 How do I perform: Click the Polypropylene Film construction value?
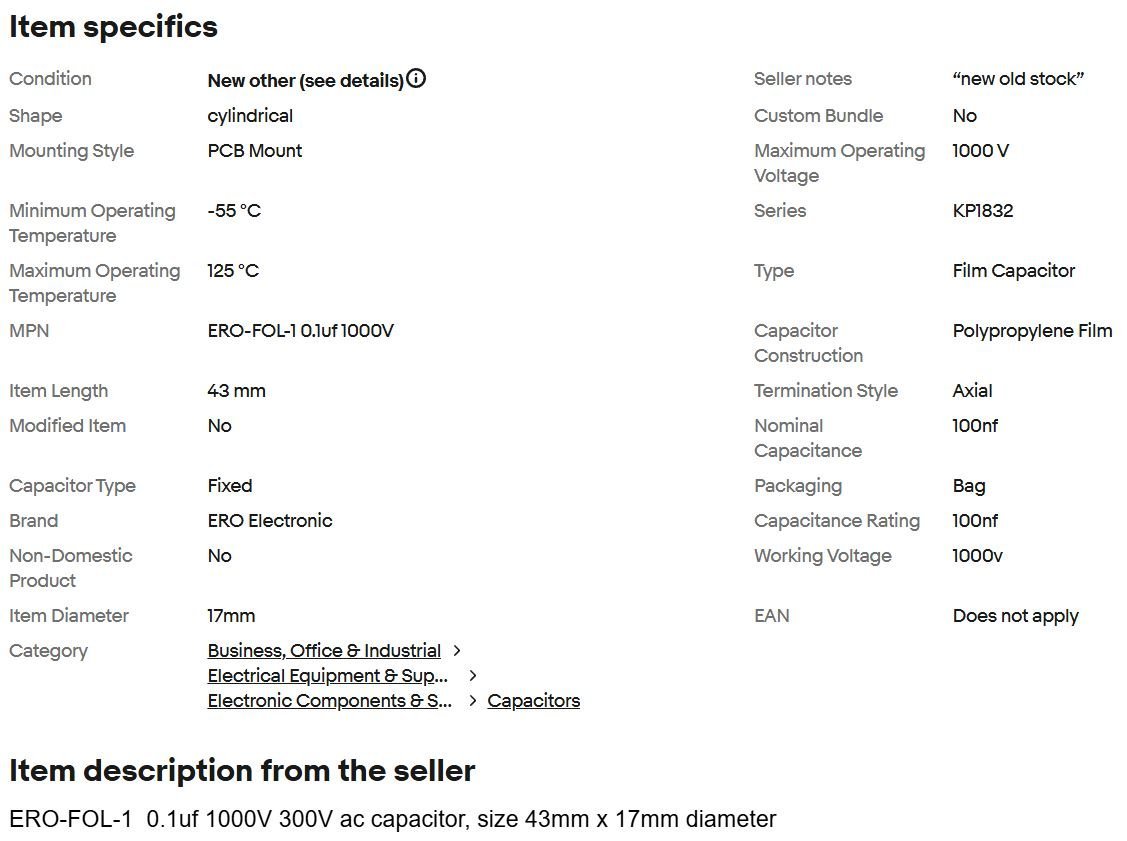(1032, 331)
